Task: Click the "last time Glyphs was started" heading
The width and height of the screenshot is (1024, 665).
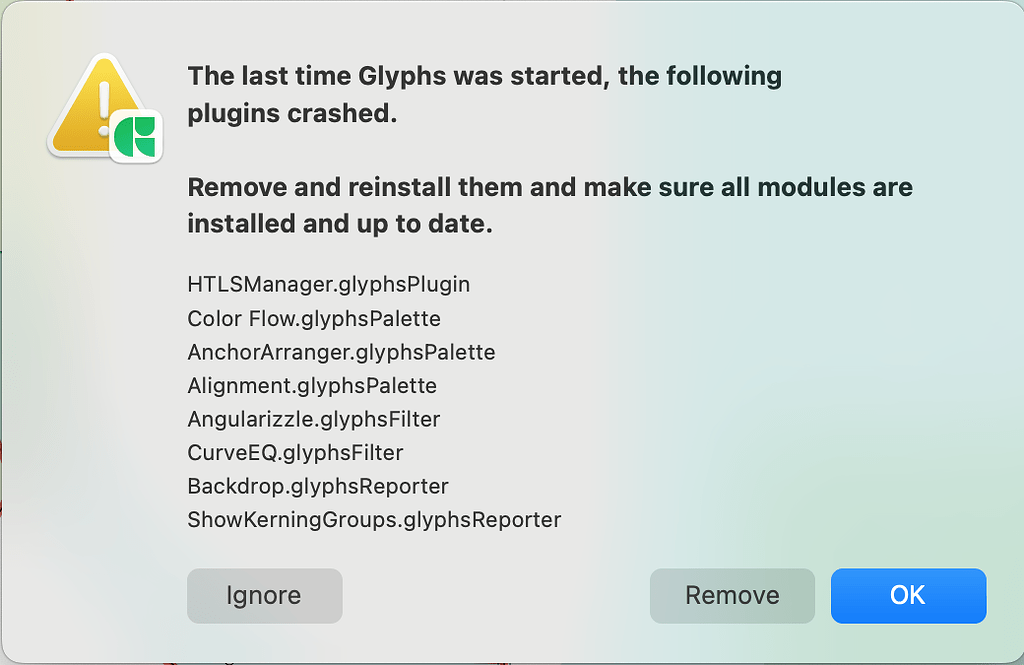Action: (x=484, y=76)
